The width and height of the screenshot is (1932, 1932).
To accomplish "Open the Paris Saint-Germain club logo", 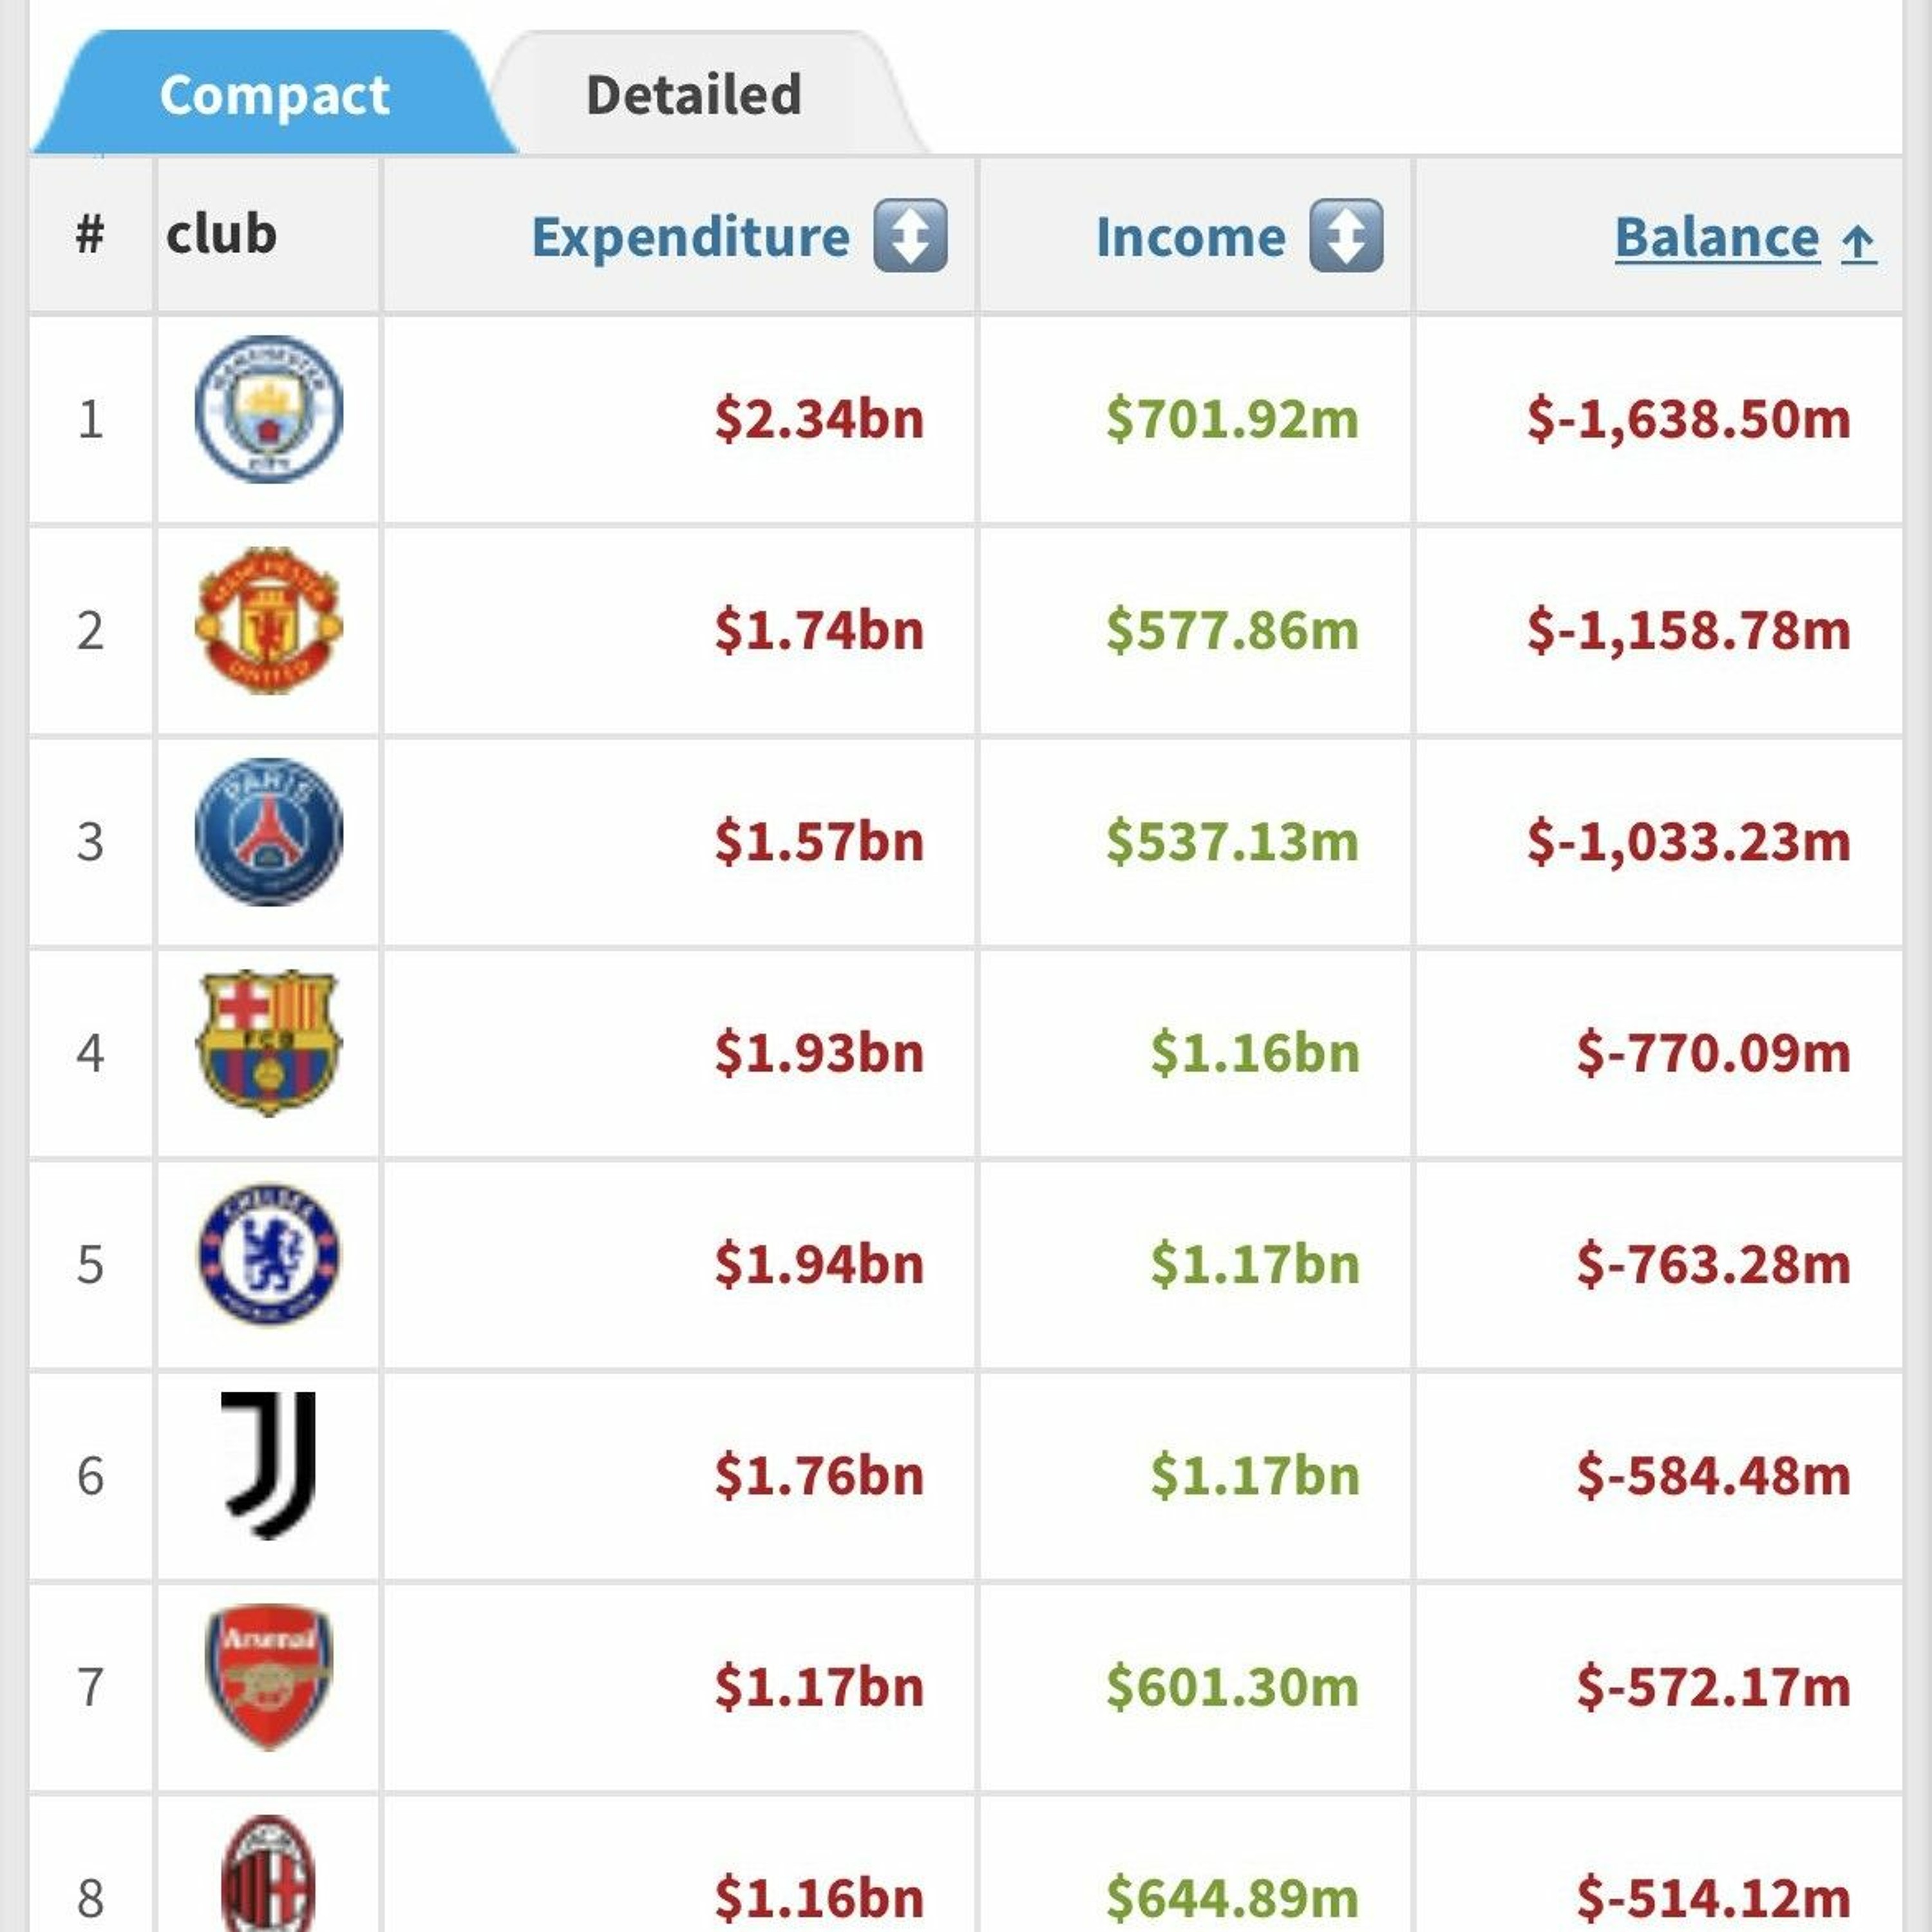I will pyautogui.click(x=268, y=832).
